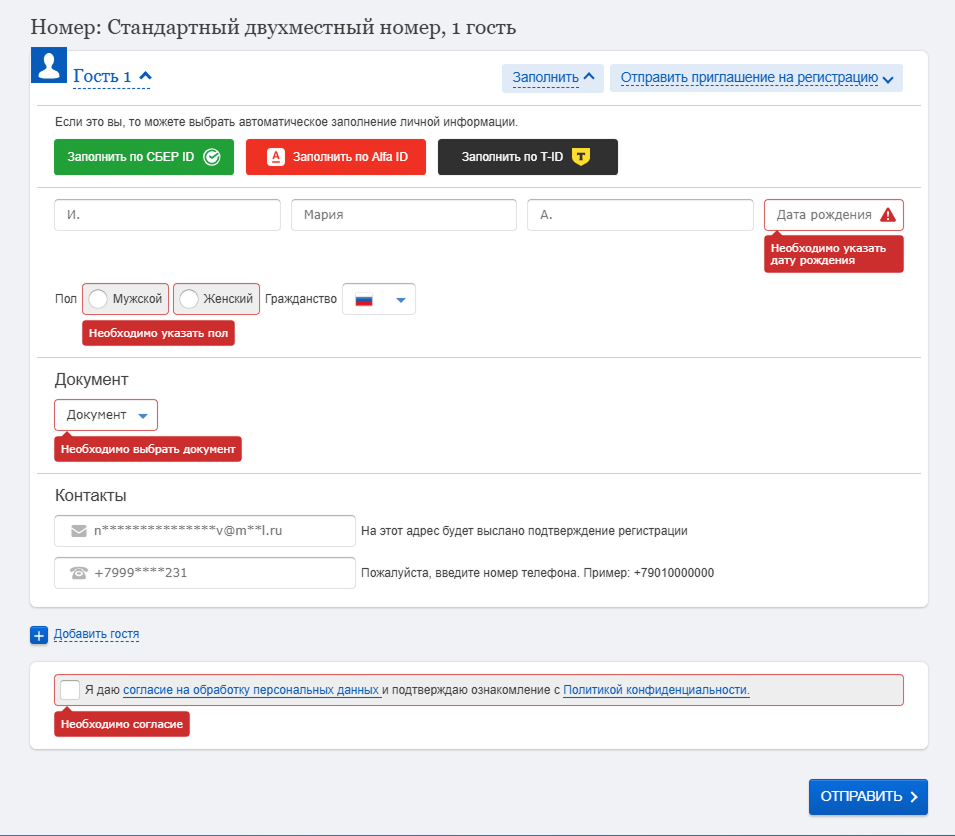Click the Alfa bank logo icon

276,157
